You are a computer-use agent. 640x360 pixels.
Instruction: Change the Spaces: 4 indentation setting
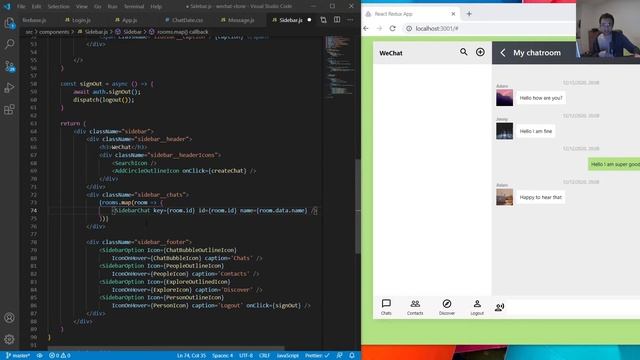(222, 356)
